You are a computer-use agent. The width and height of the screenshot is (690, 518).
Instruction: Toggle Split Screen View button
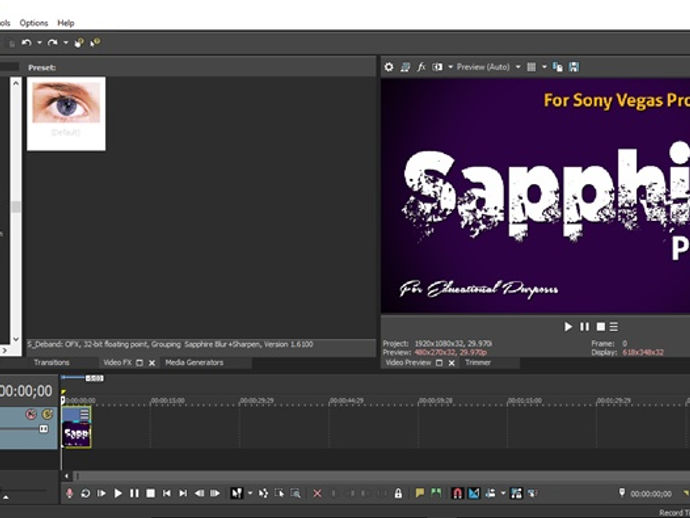(437, 67)
